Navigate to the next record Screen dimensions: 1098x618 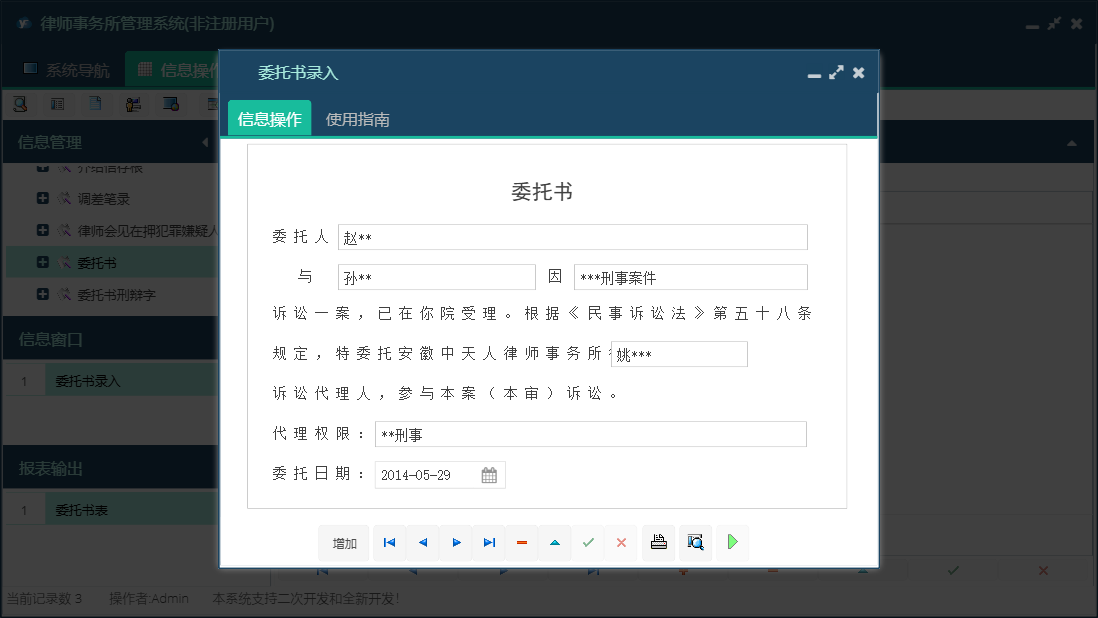coord(456,543)
